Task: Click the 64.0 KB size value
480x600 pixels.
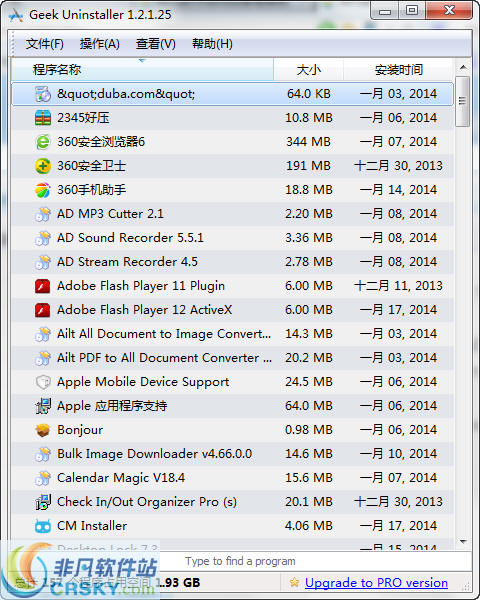Action: 309,94
